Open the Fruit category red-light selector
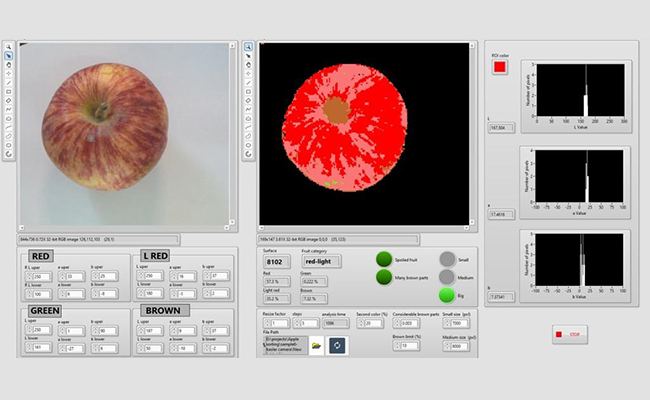This screenshot has width=650, height=400. point(322,261)
